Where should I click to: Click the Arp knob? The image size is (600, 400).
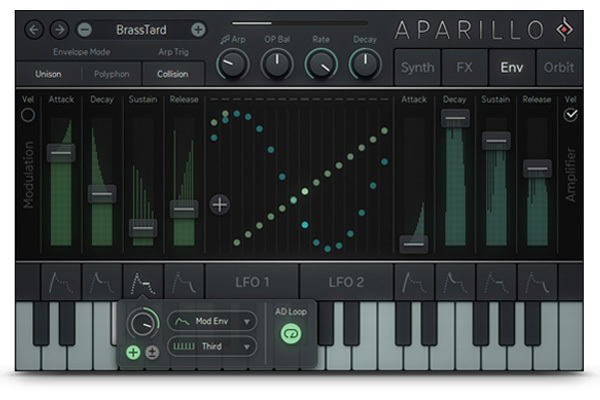233,64
